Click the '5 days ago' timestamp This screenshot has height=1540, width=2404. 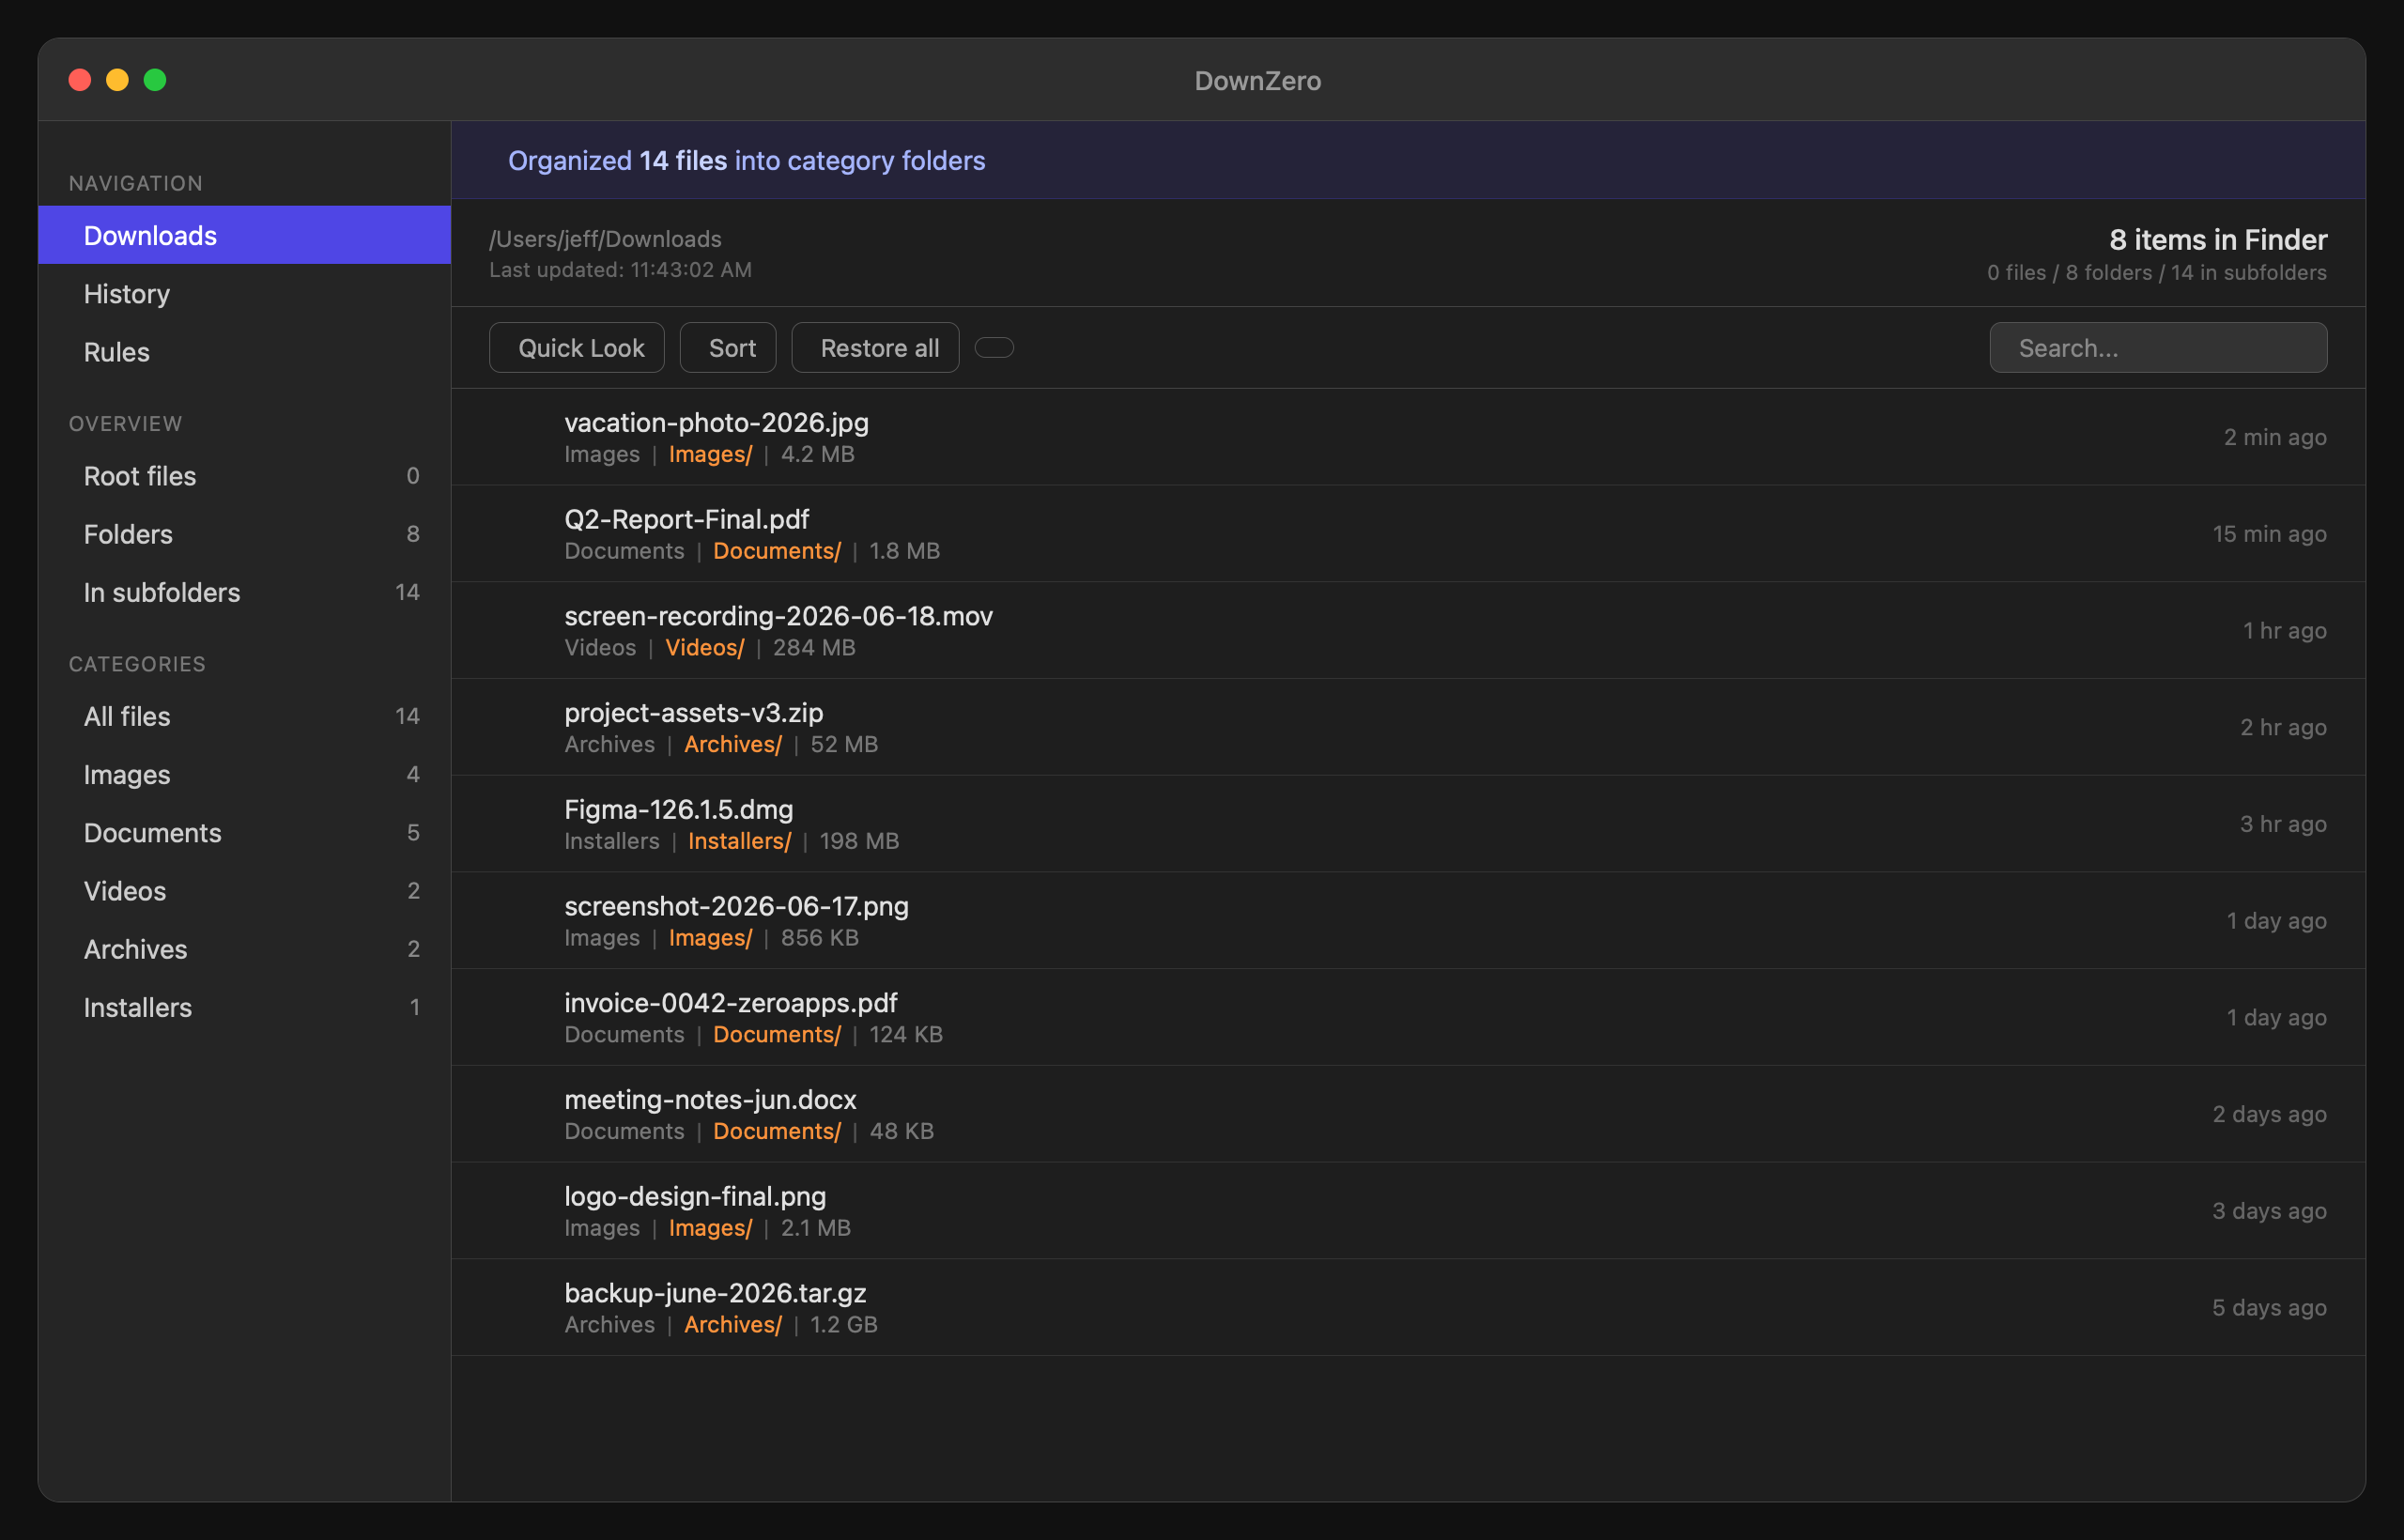pyautogui.click(x=2269, y=1307)
